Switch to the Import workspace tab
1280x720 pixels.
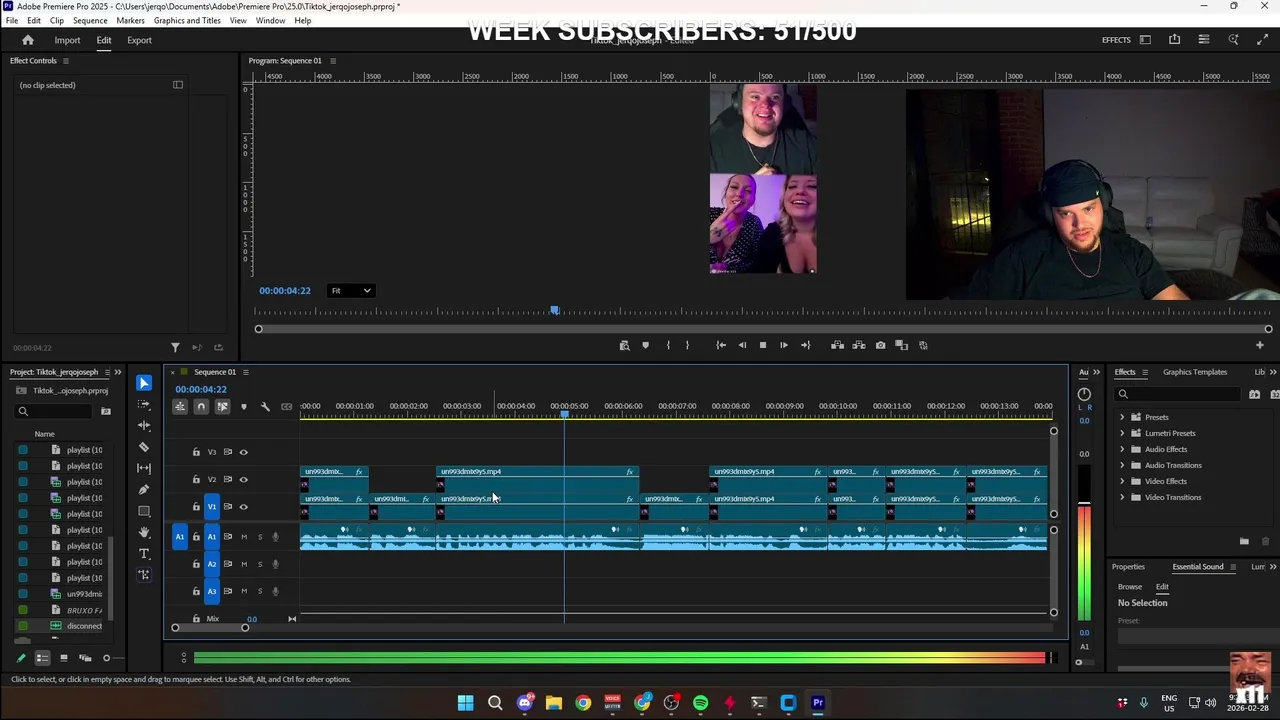coord(67,40)
